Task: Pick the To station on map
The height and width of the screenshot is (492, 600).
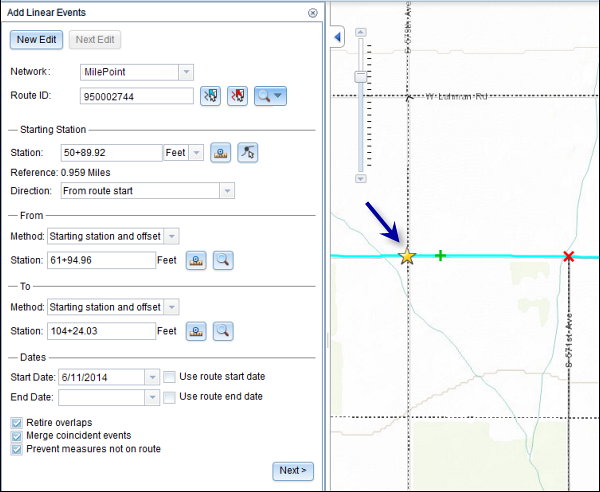Action: 198,331
